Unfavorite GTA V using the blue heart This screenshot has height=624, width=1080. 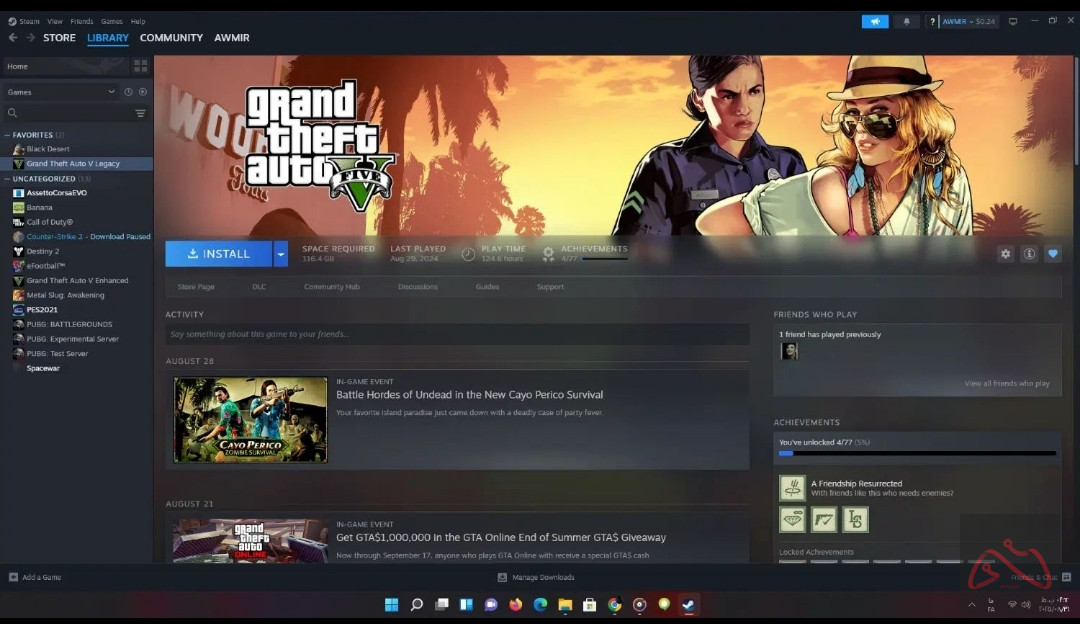pyautogui.click(x=1052, y=254)
